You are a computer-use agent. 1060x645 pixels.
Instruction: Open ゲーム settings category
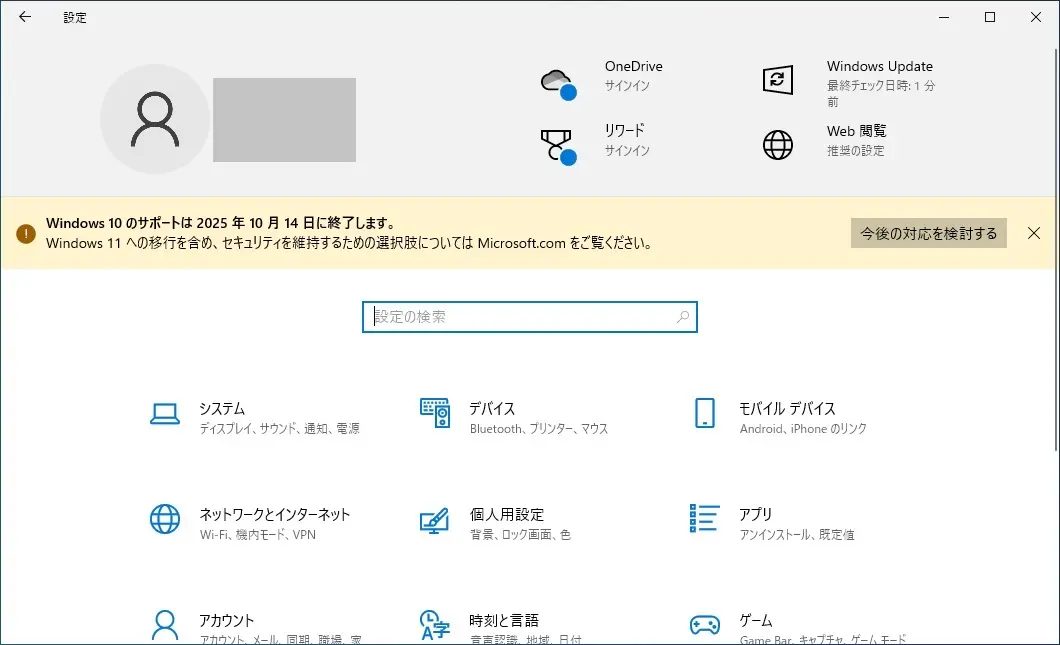pyautogui.click(x=798, y=626)
